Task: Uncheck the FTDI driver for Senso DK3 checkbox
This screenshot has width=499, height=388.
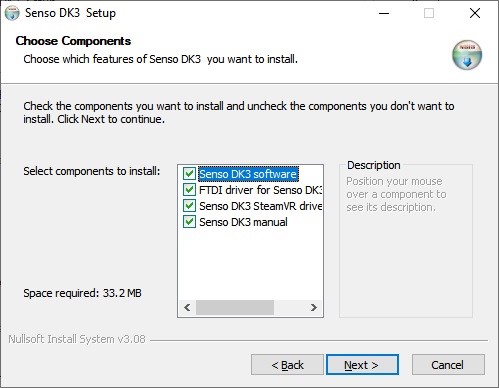Action: (x=189, y=190)
